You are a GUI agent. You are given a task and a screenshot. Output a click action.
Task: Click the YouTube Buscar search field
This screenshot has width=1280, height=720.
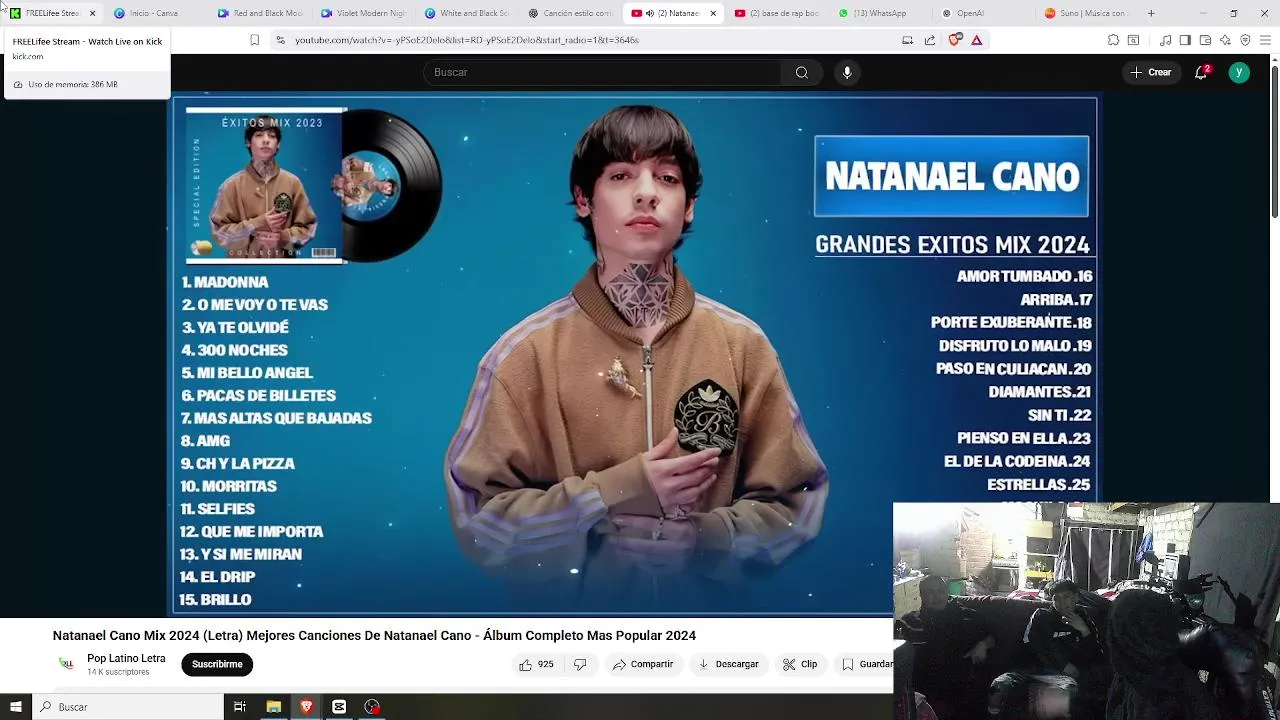click(602, 72)
